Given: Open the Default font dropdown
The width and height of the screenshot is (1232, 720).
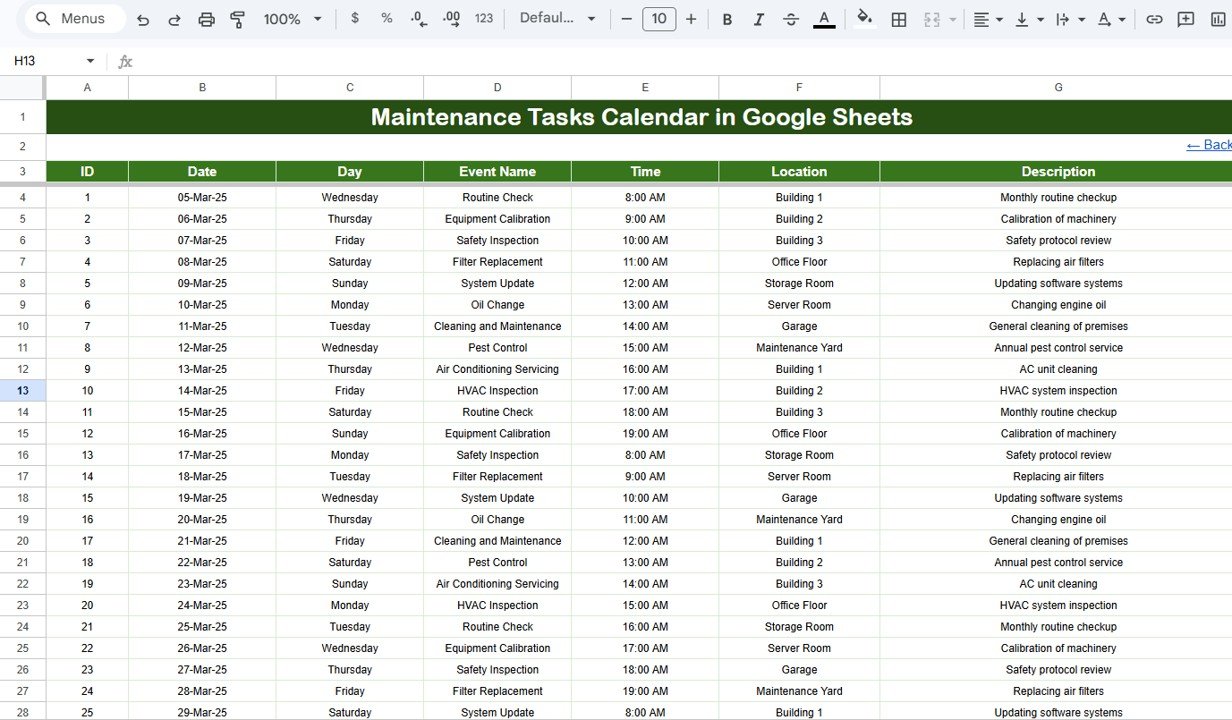Looking at the screenshot, I should coord(557,19).
